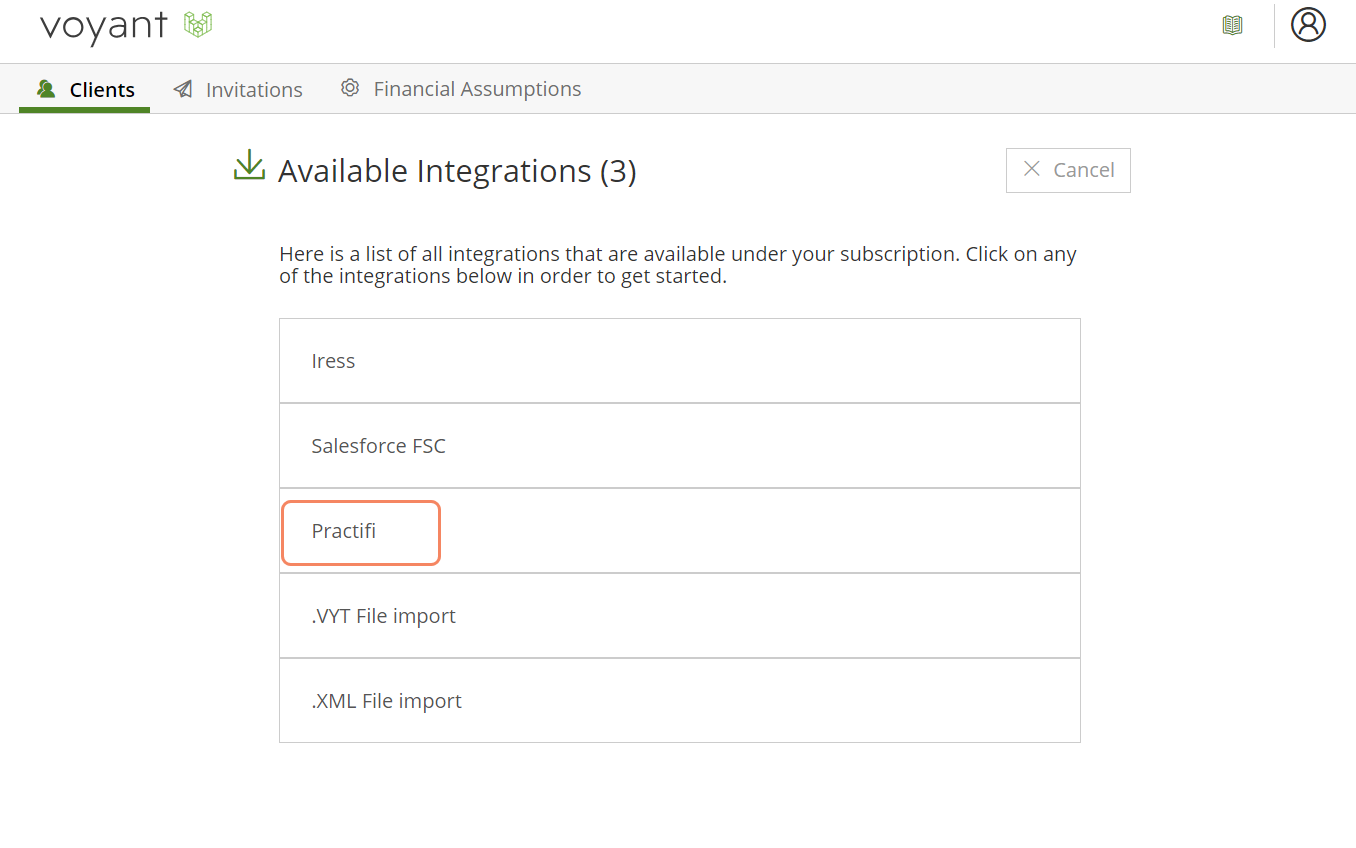Click the voyant wordmark logo text
Image resolution: width=1356 pixels, height=848 pixels.
(103, 26)
